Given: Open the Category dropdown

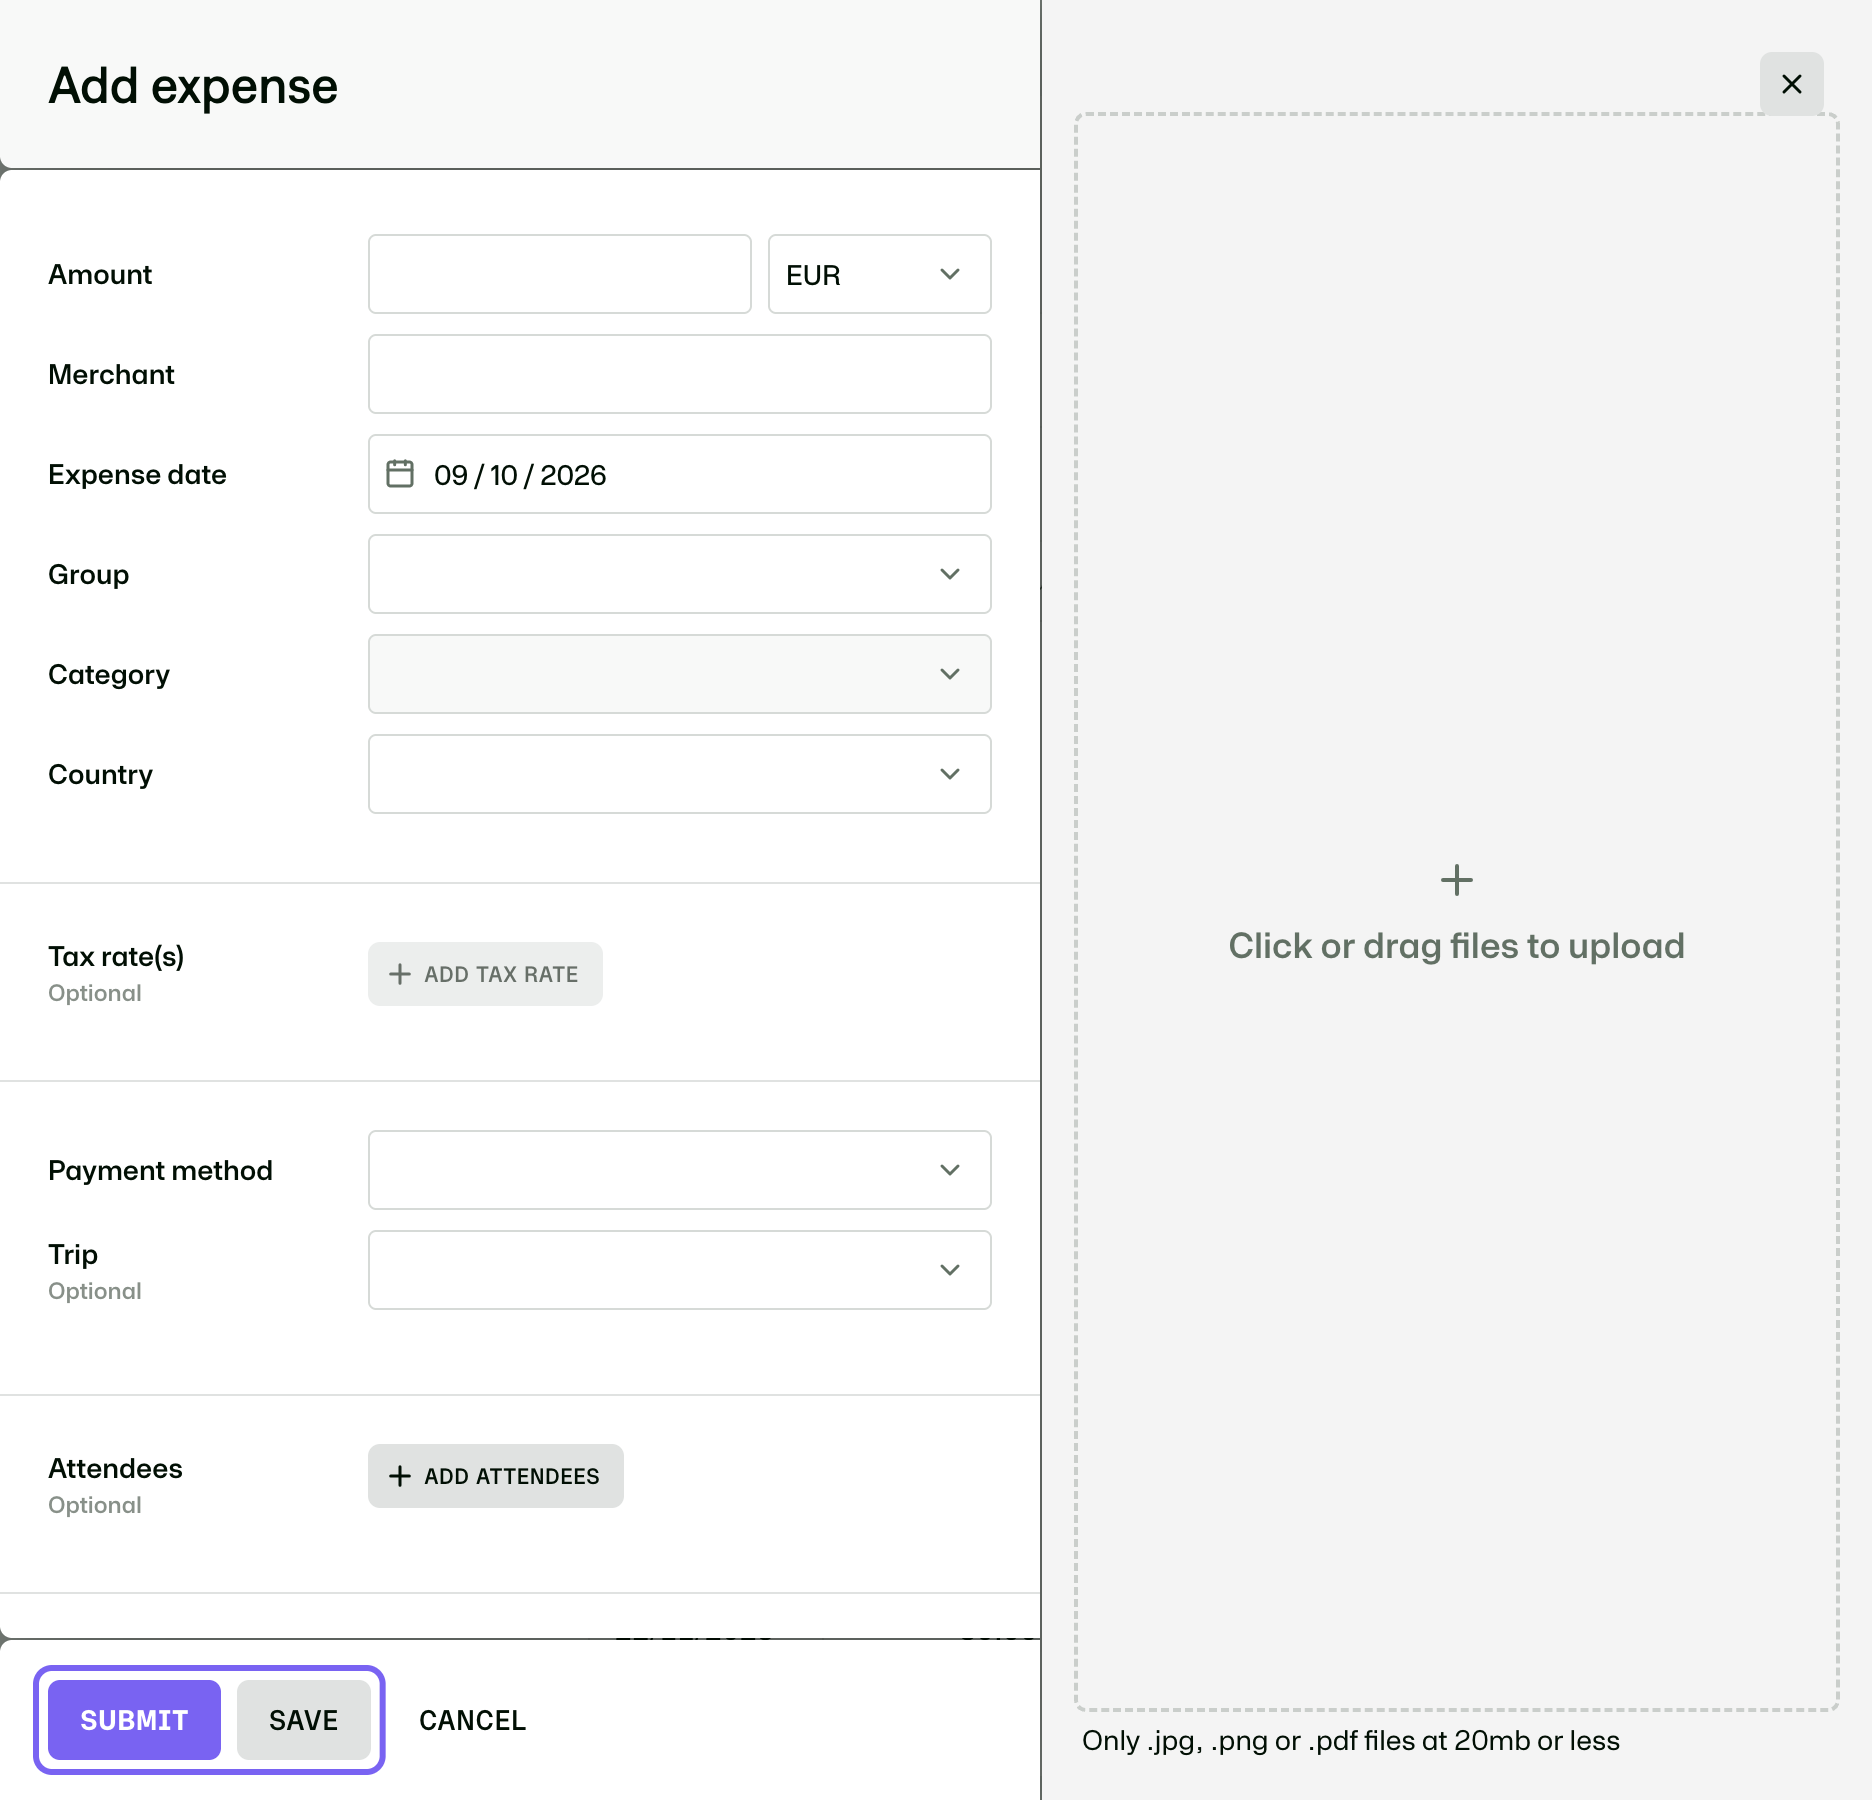Looking at the screenshot, I should click(680, 674).
